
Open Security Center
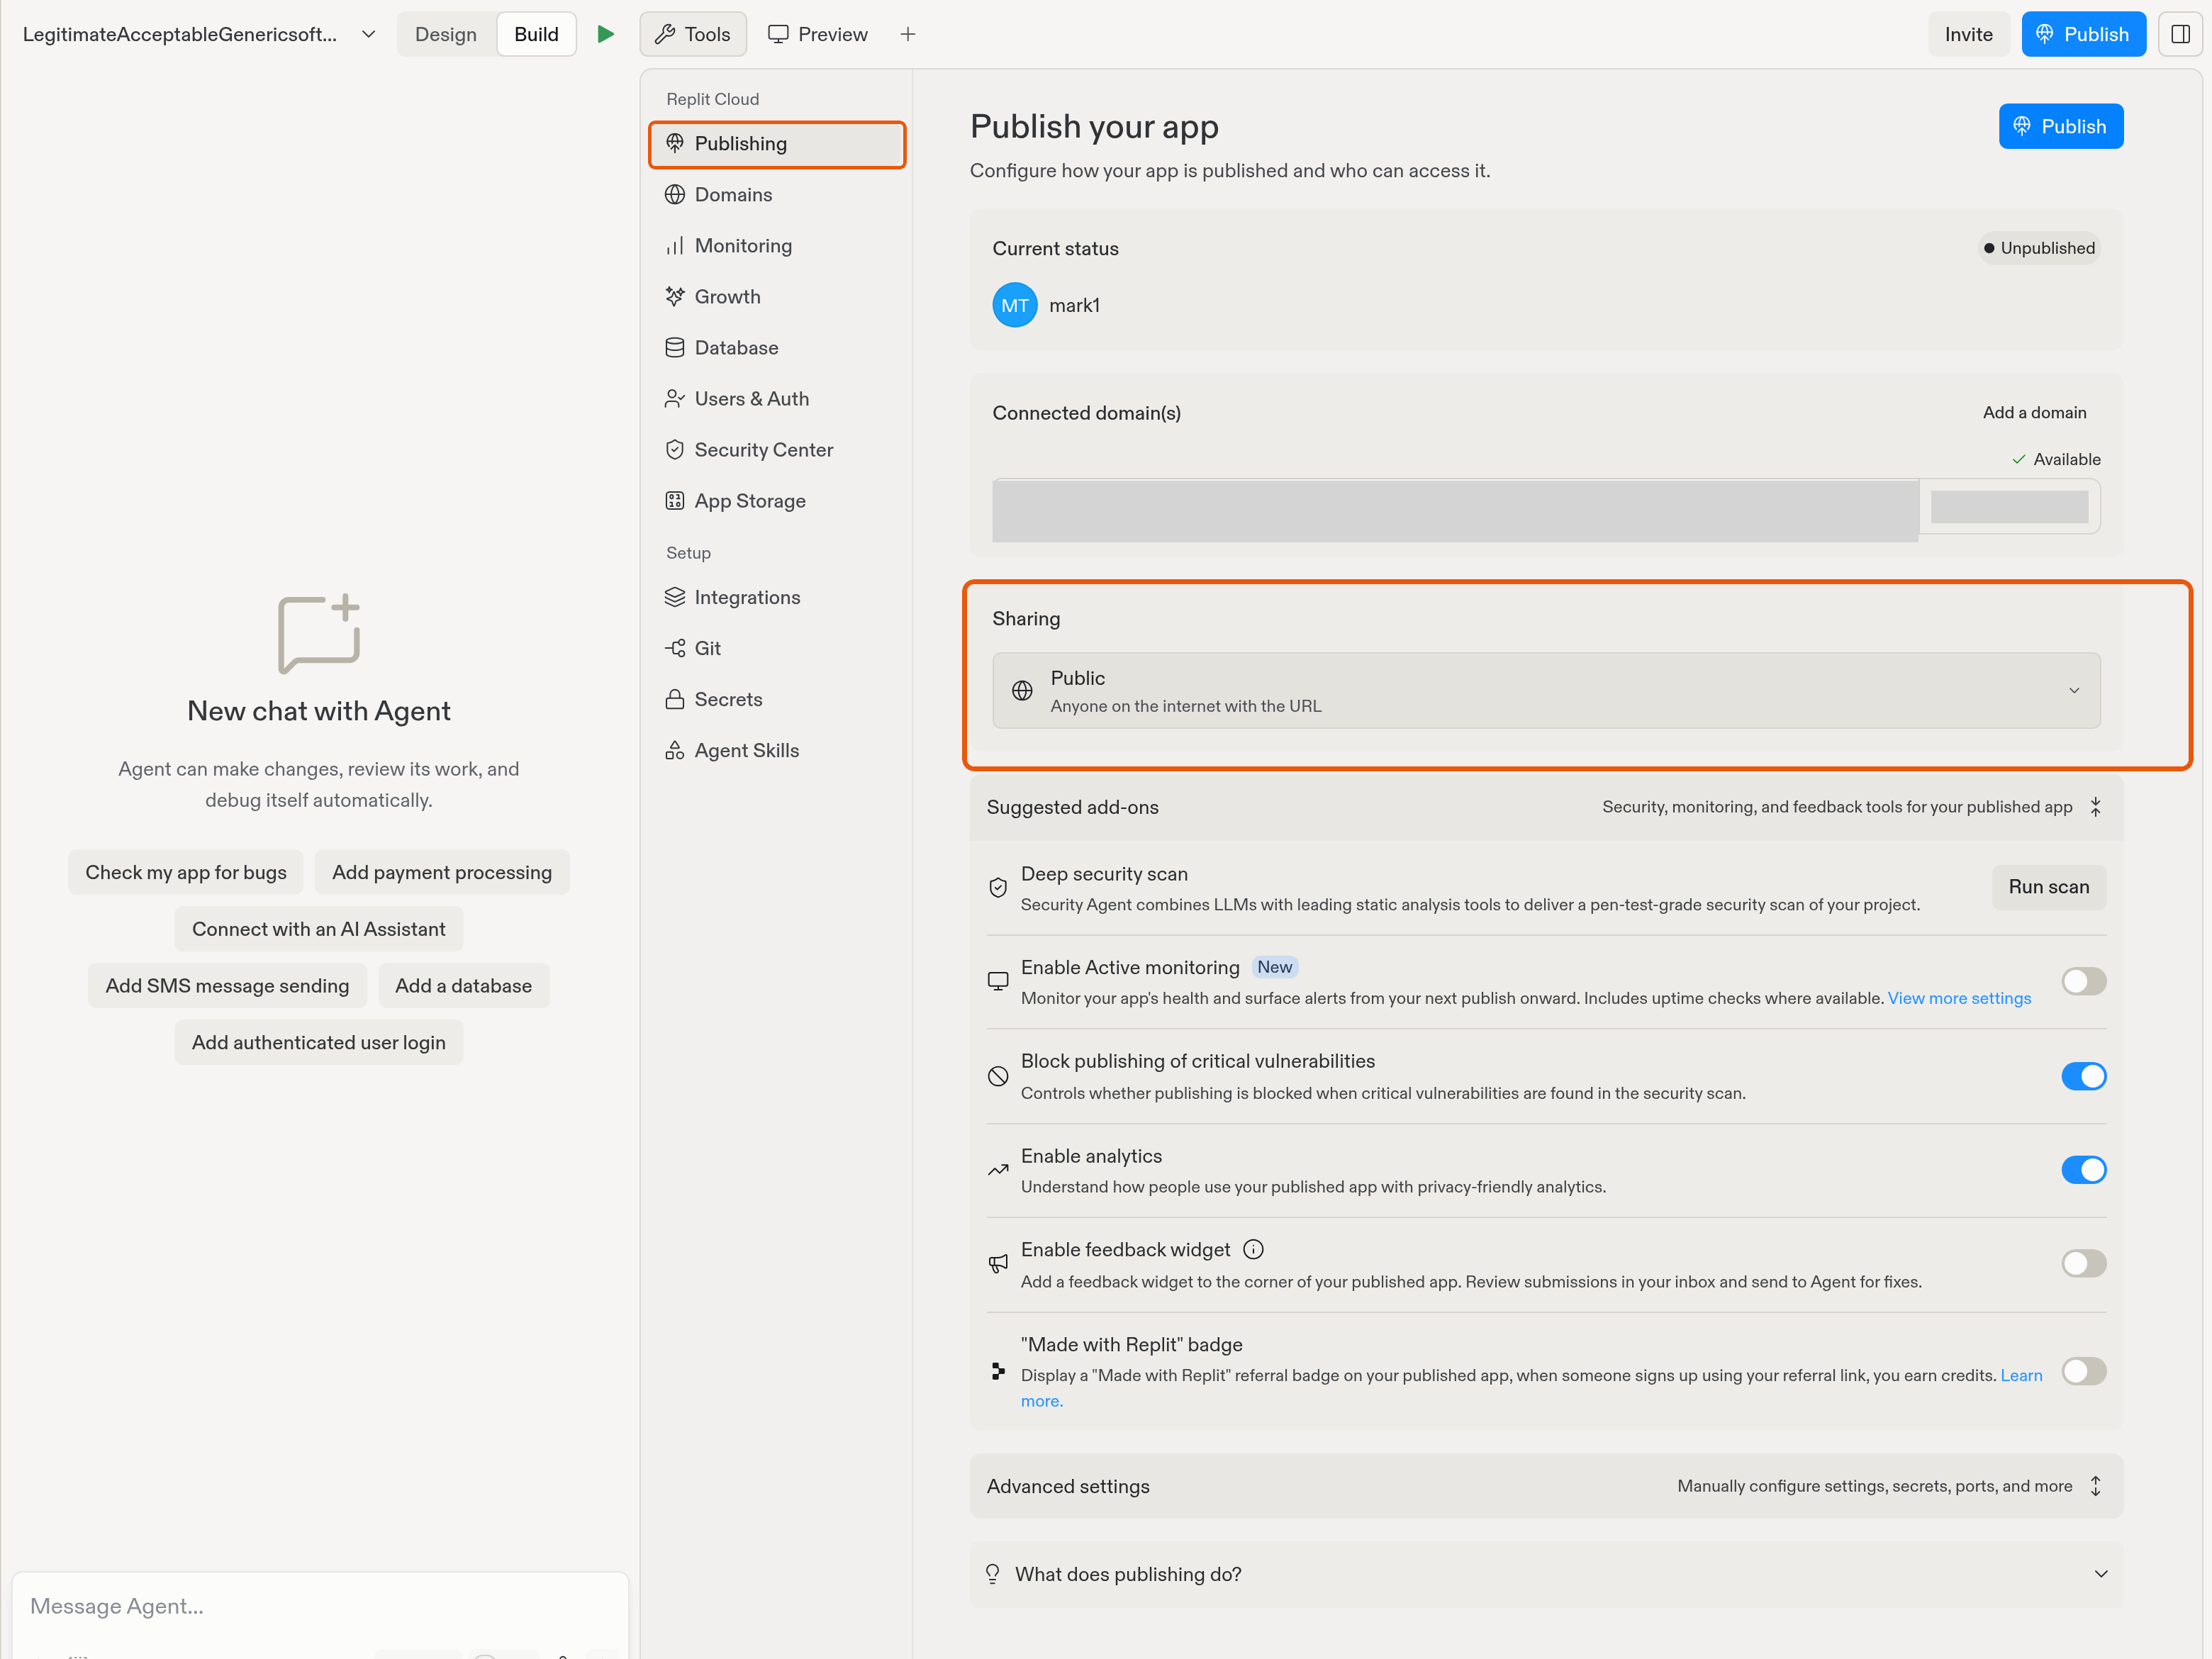(777, 450)
